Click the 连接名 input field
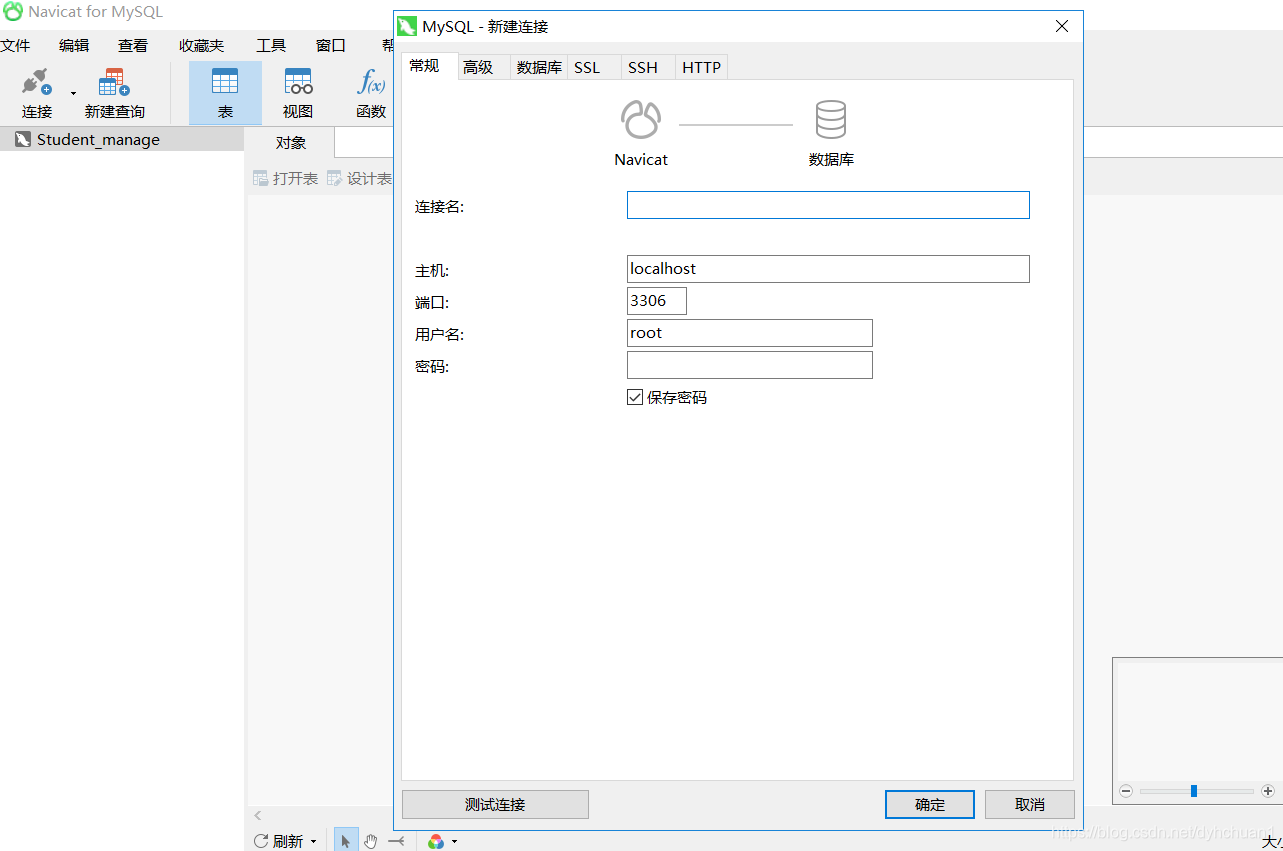 click(x=828, y=205)
